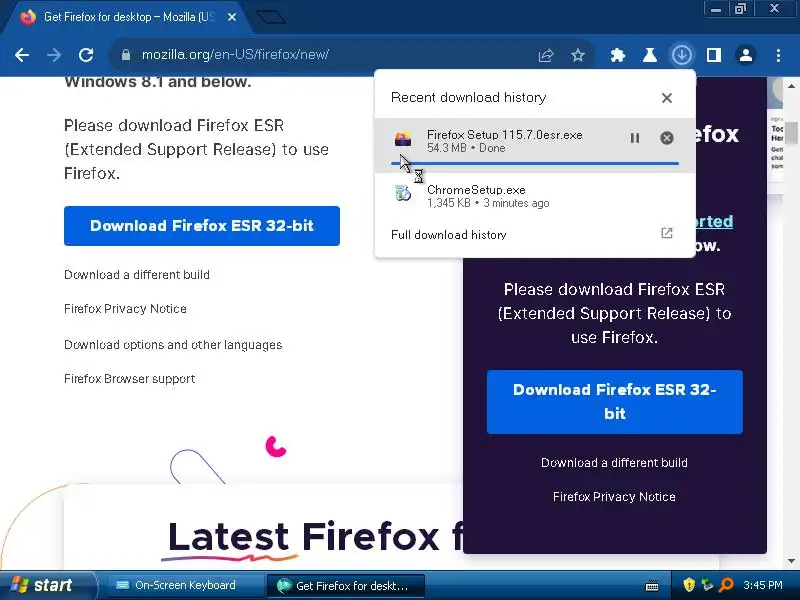Open dark panel Firefox Privacy Notice
Screen dimensions: 800x600
pos(614,496)
